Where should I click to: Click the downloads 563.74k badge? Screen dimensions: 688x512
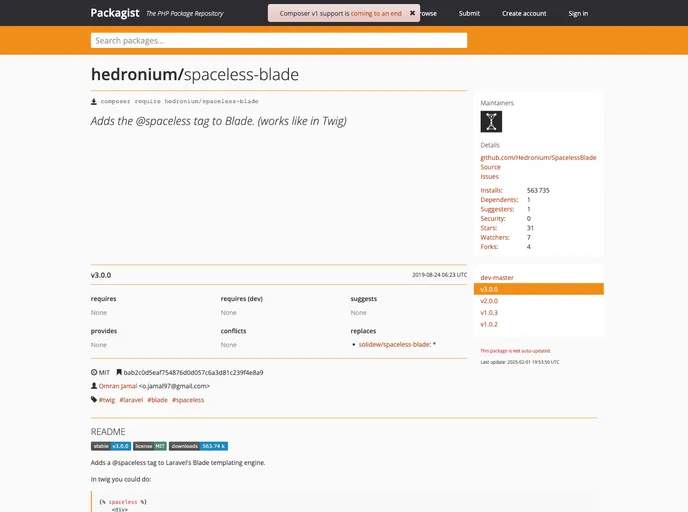(198, 446)
